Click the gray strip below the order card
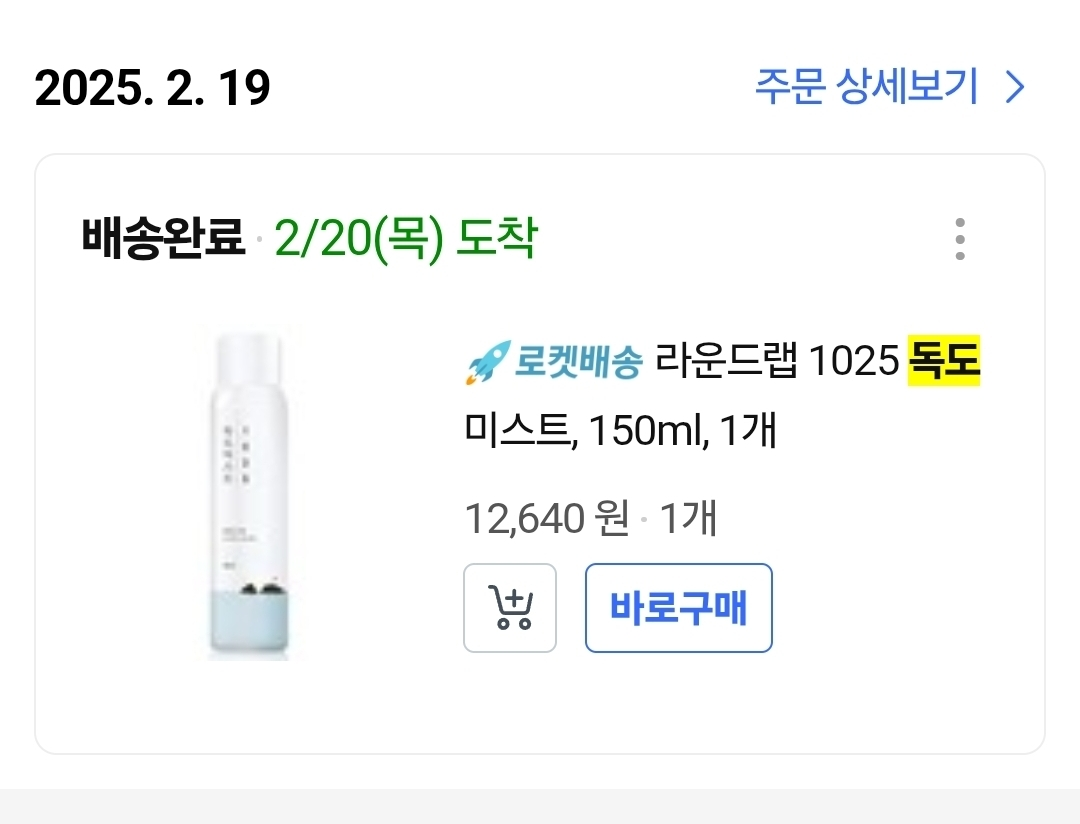Viewport: 1080px width, 824px height. point(540,806)
